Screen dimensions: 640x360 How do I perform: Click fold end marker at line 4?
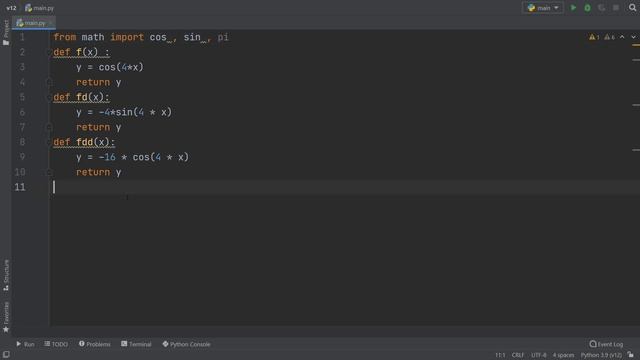click(49, 82)
